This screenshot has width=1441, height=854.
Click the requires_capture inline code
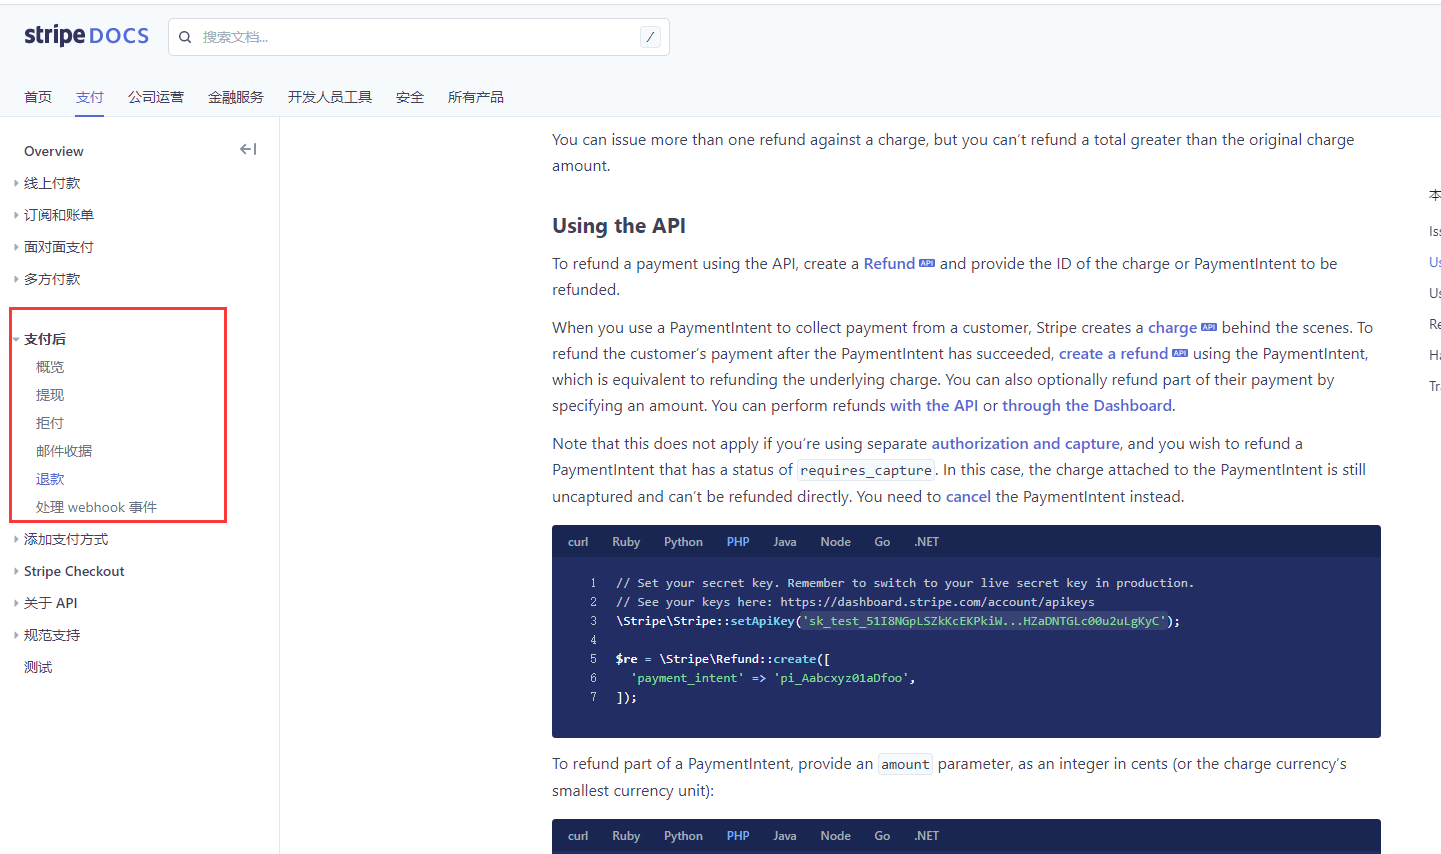click(x=866, y=470)
